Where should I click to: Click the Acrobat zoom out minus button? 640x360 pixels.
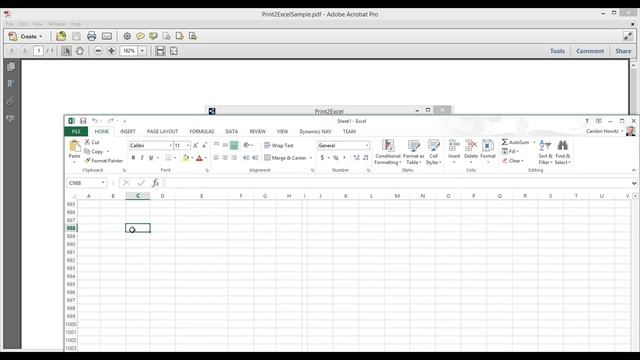[98, 51]
